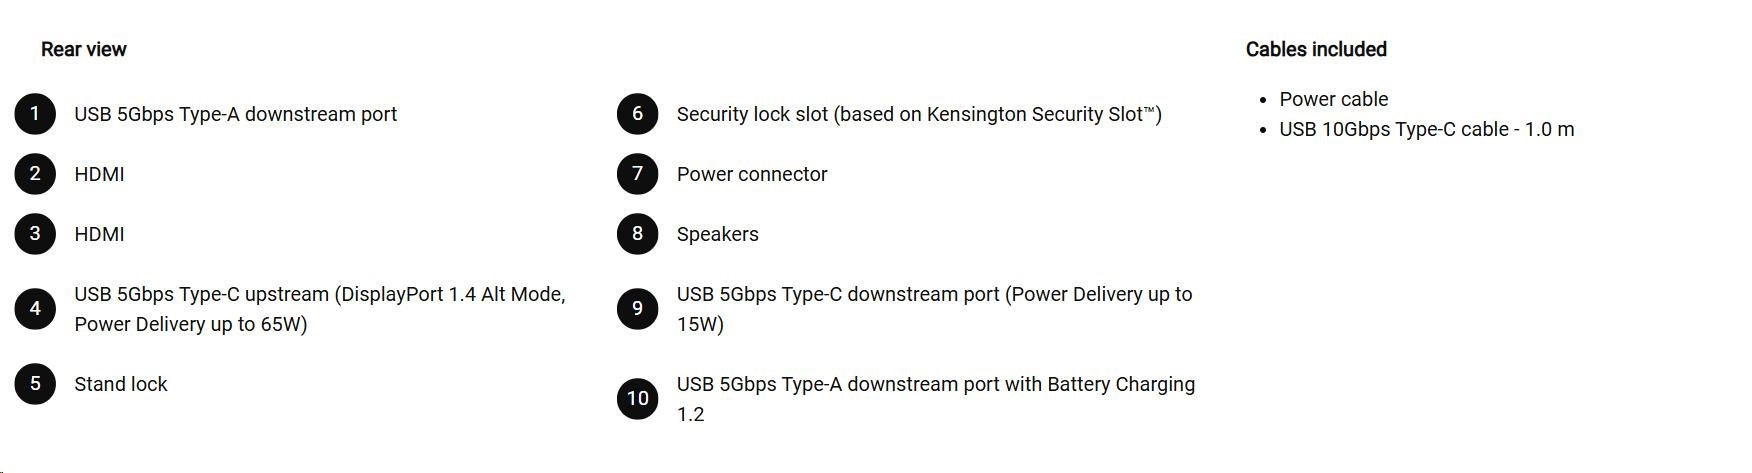
Task: Click the "Power cable" list item
Action: pyautogui.click(x=1333, y=100)
